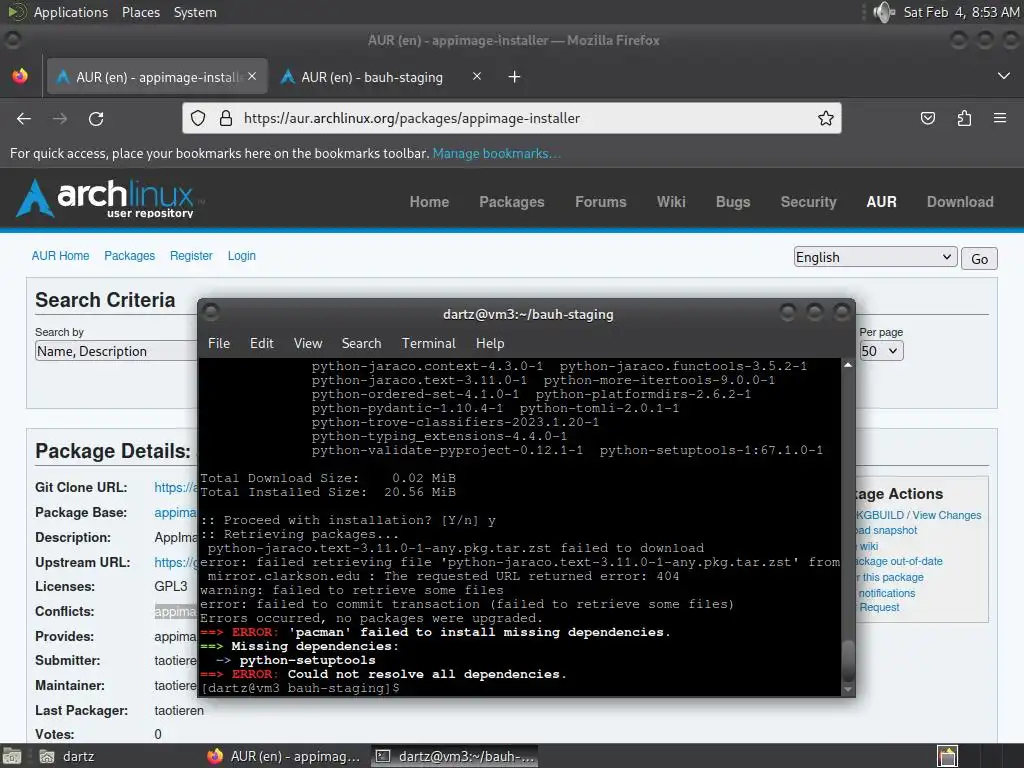This screenshot has height=768, width=1024.
Task: Click the Manage bookmarks link
Action: point(496,153)
